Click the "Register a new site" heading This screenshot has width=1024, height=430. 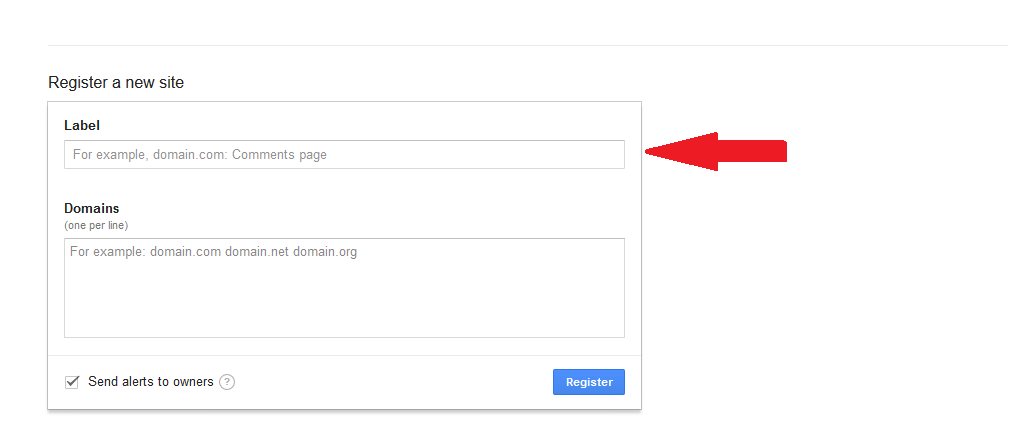[116, 83]
